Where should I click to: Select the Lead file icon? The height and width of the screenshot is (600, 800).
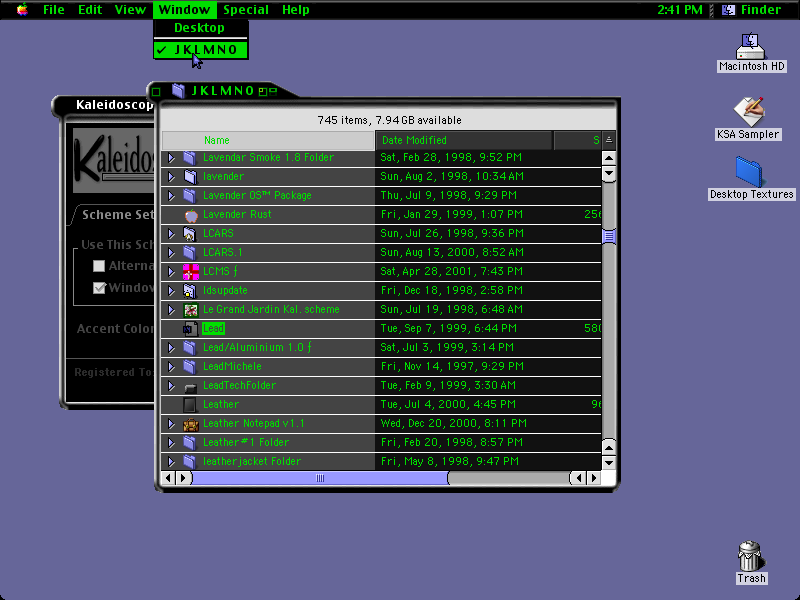(x=190, y=329)
